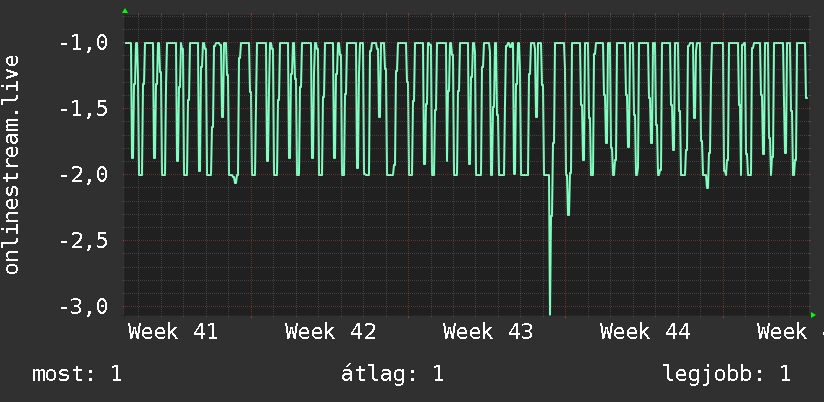Viewport: 824px width, 402px height.
Task: Click the -3,0 y-axis value
Action: [84, 307]
